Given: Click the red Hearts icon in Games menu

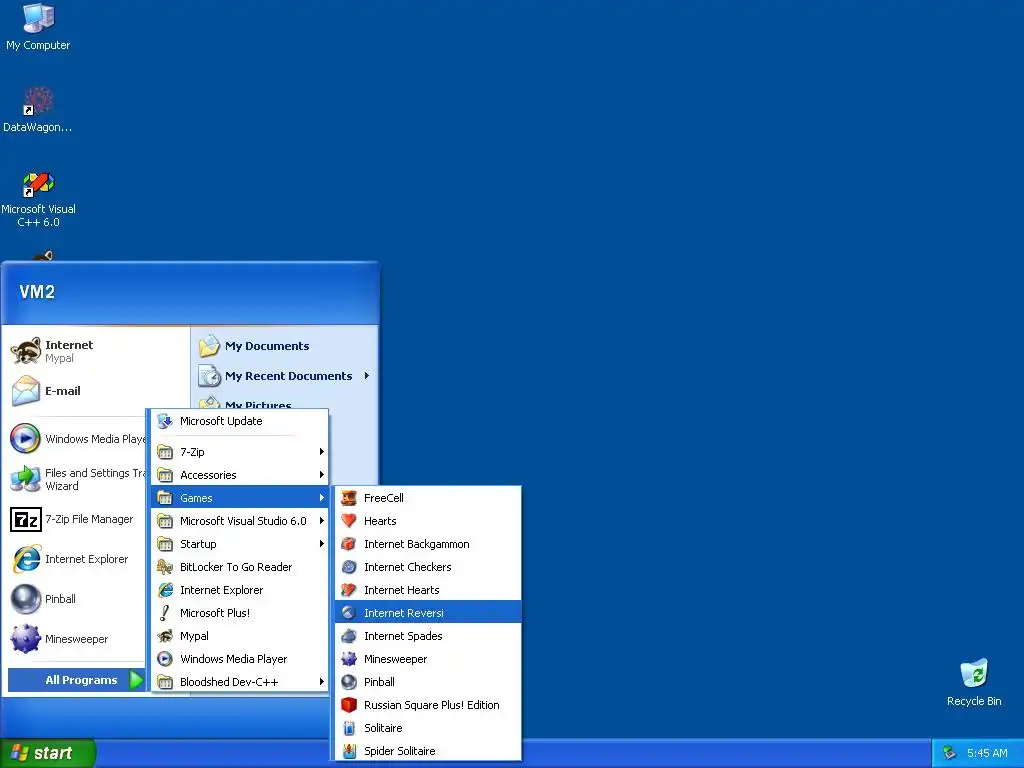Looking at the screenshot, I should coord(349,520).
